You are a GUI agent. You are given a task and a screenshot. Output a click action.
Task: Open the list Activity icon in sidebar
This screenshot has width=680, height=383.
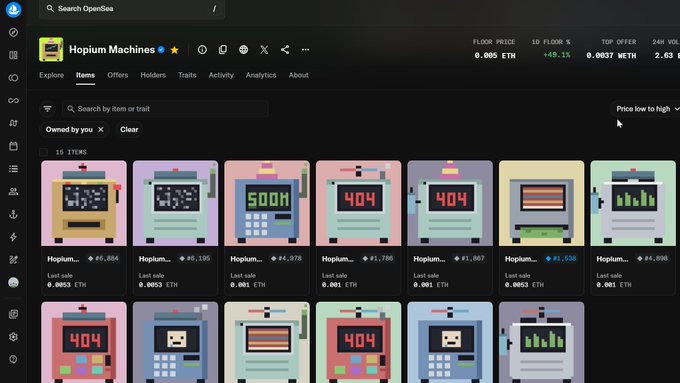point(13,169)
